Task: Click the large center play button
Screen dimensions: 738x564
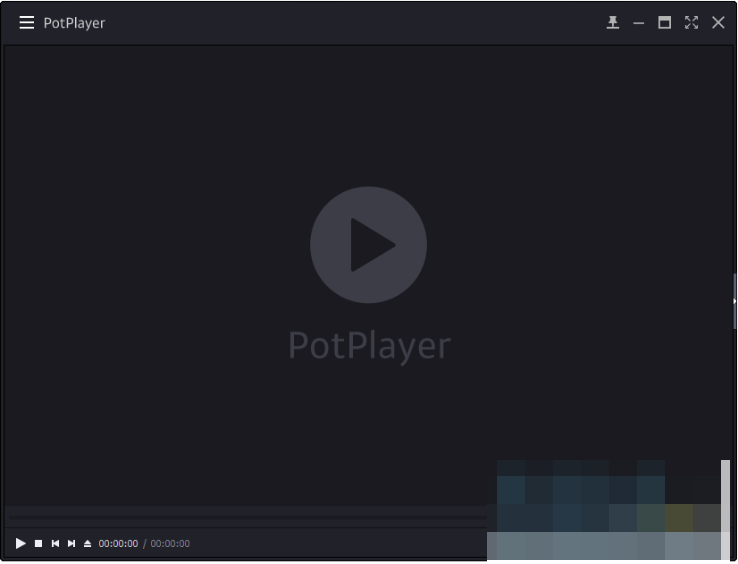Action: pos(368,245)
